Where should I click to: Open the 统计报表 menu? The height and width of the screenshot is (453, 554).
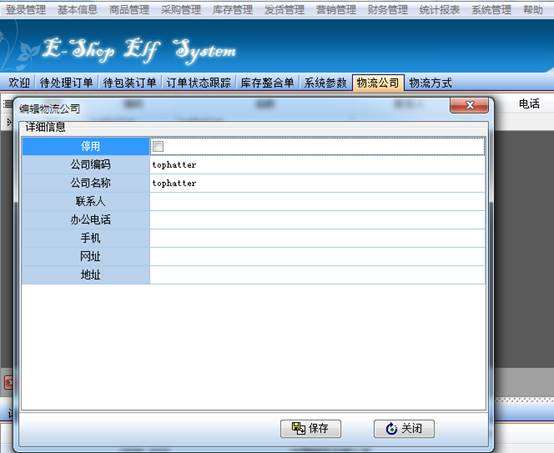point(439,10)
